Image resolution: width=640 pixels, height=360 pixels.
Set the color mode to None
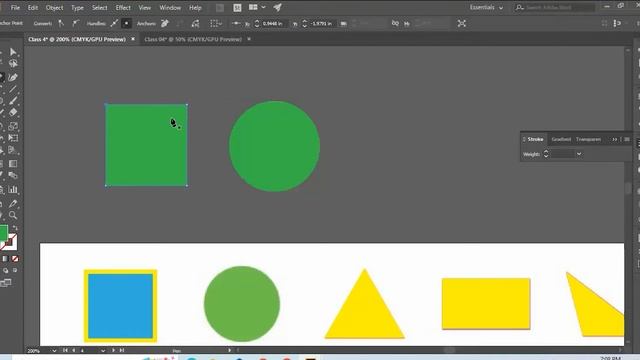click(15, 259)
